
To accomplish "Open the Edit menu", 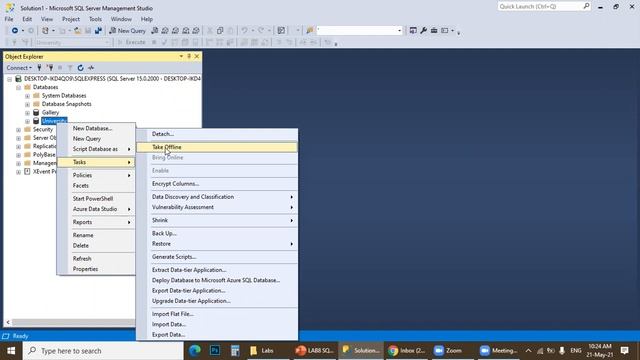I will tap(27, 19).
